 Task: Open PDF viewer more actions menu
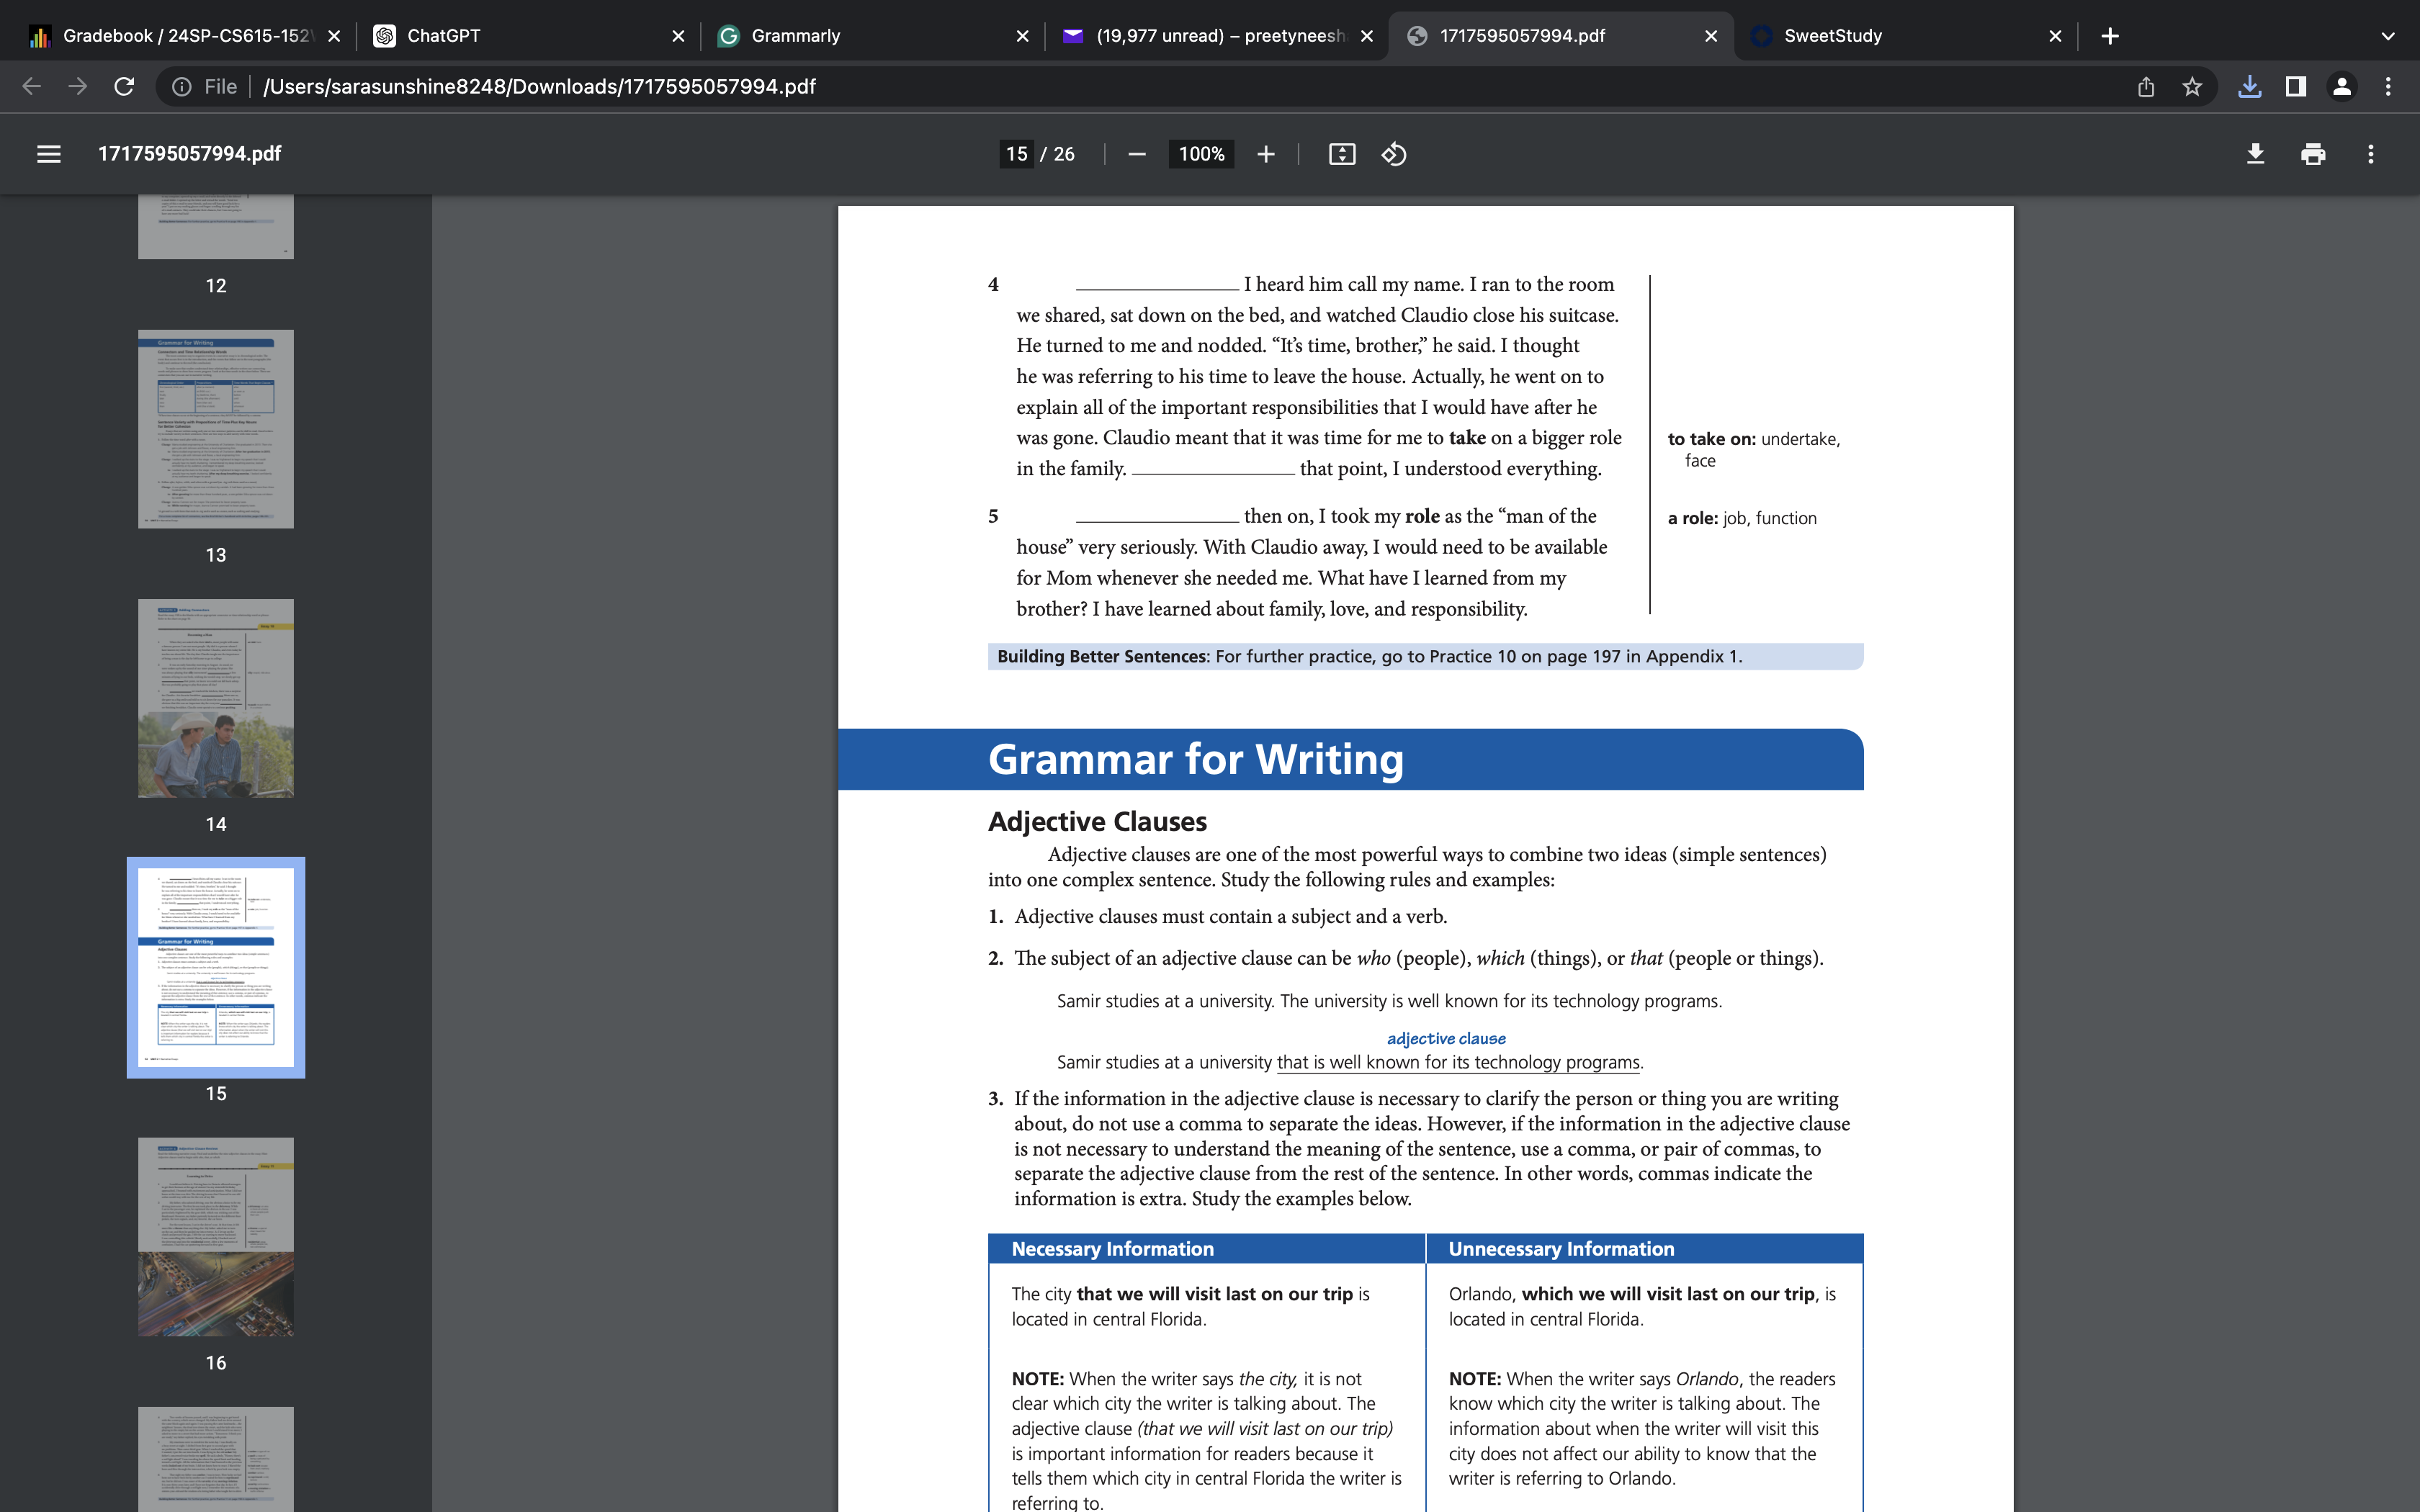2370,154
